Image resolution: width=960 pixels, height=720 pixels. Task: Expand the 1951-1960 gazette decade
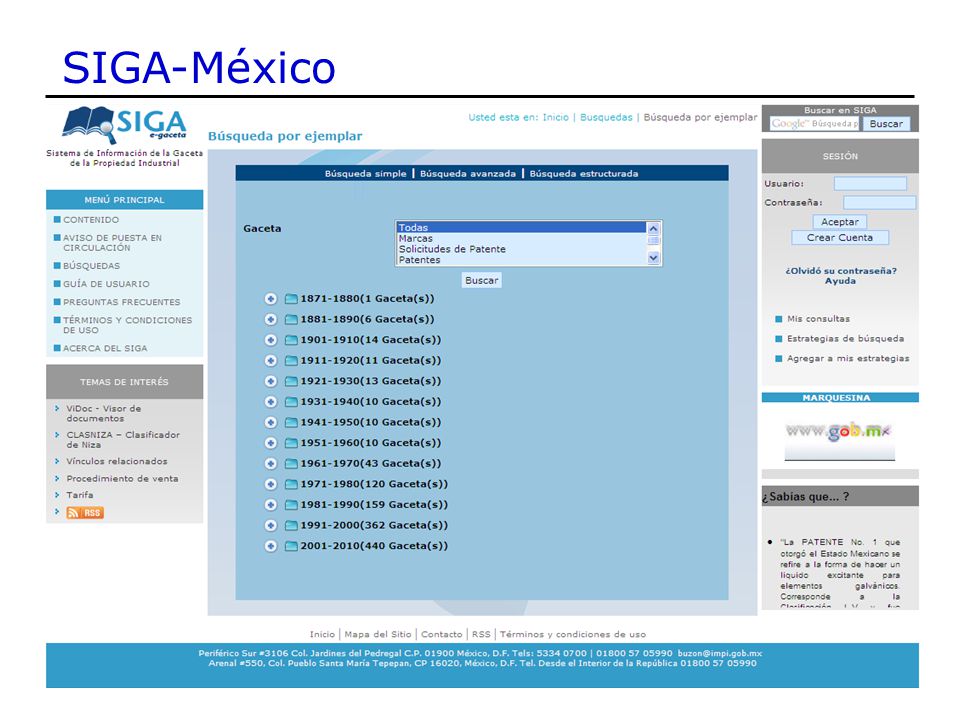click(x=271, y=443)
